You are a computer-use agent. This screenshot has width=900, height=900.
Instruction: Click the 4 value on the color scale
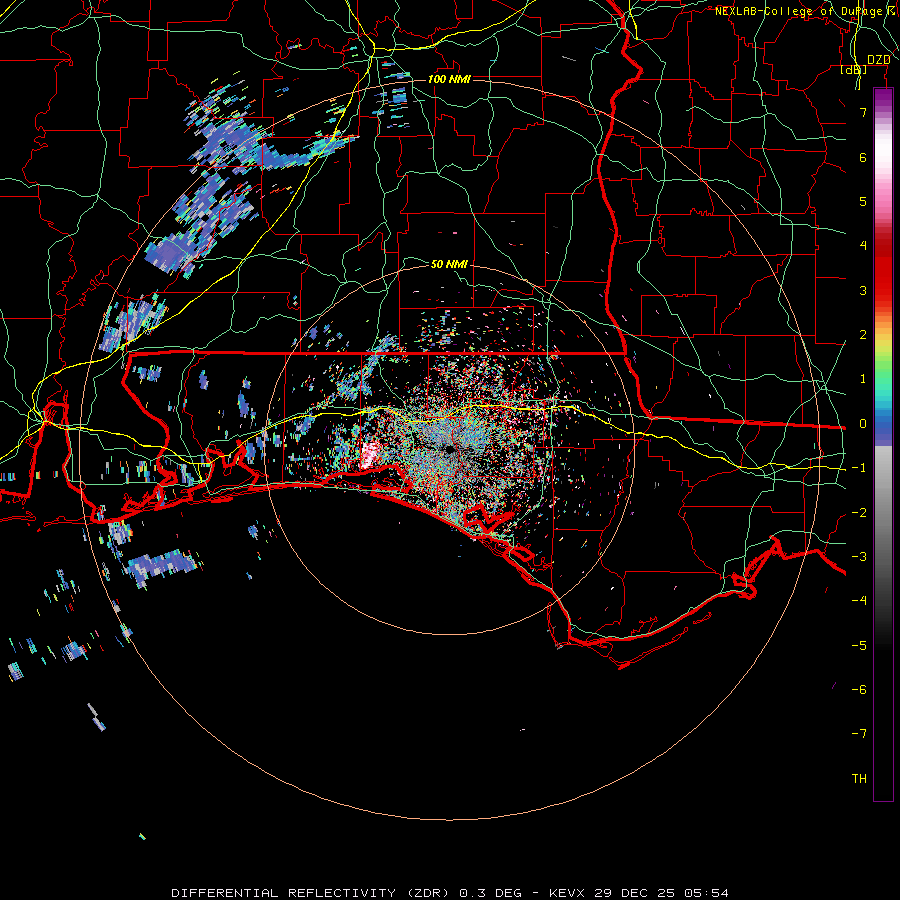(863, 246)
